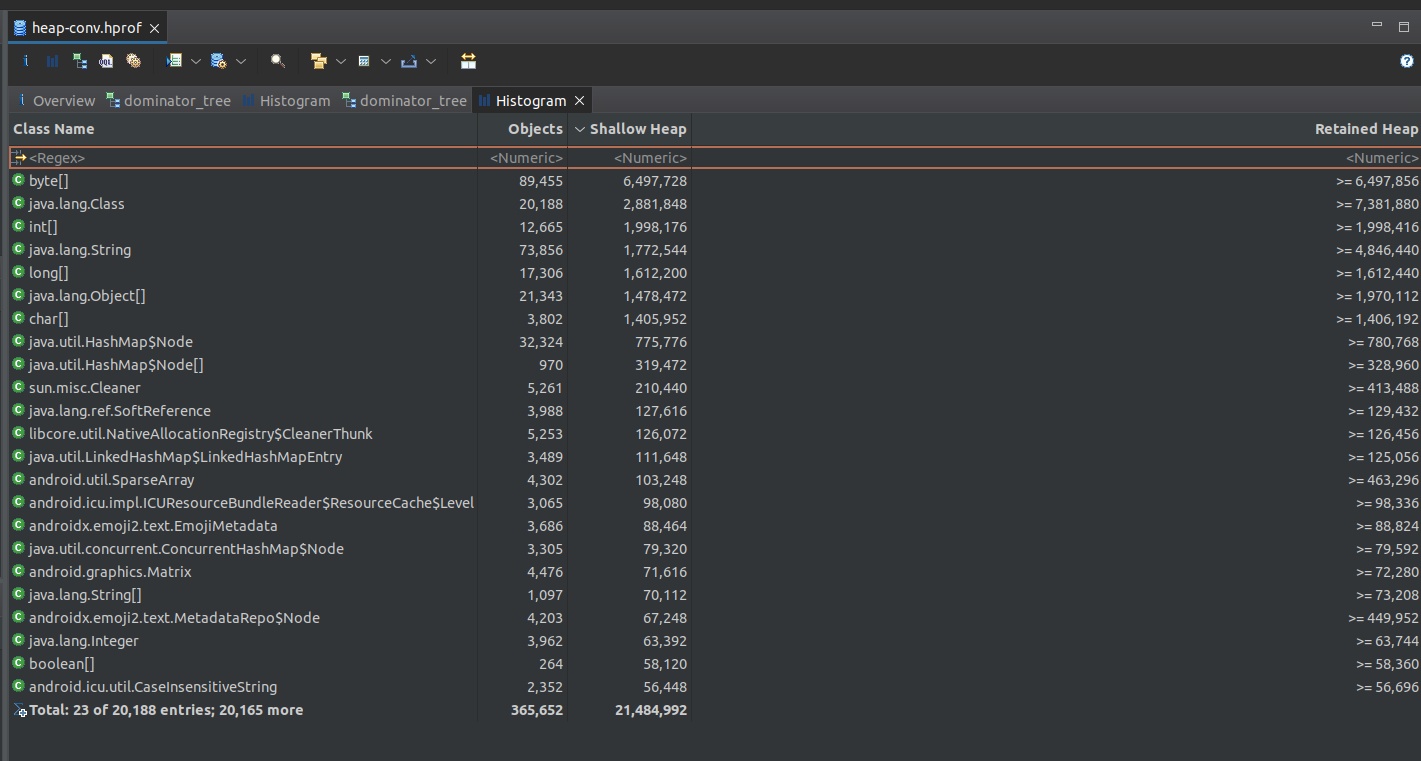1421x761 pixels.
Task: Click total shallow heap value 21,484,992
Action: tap(651, 710)
